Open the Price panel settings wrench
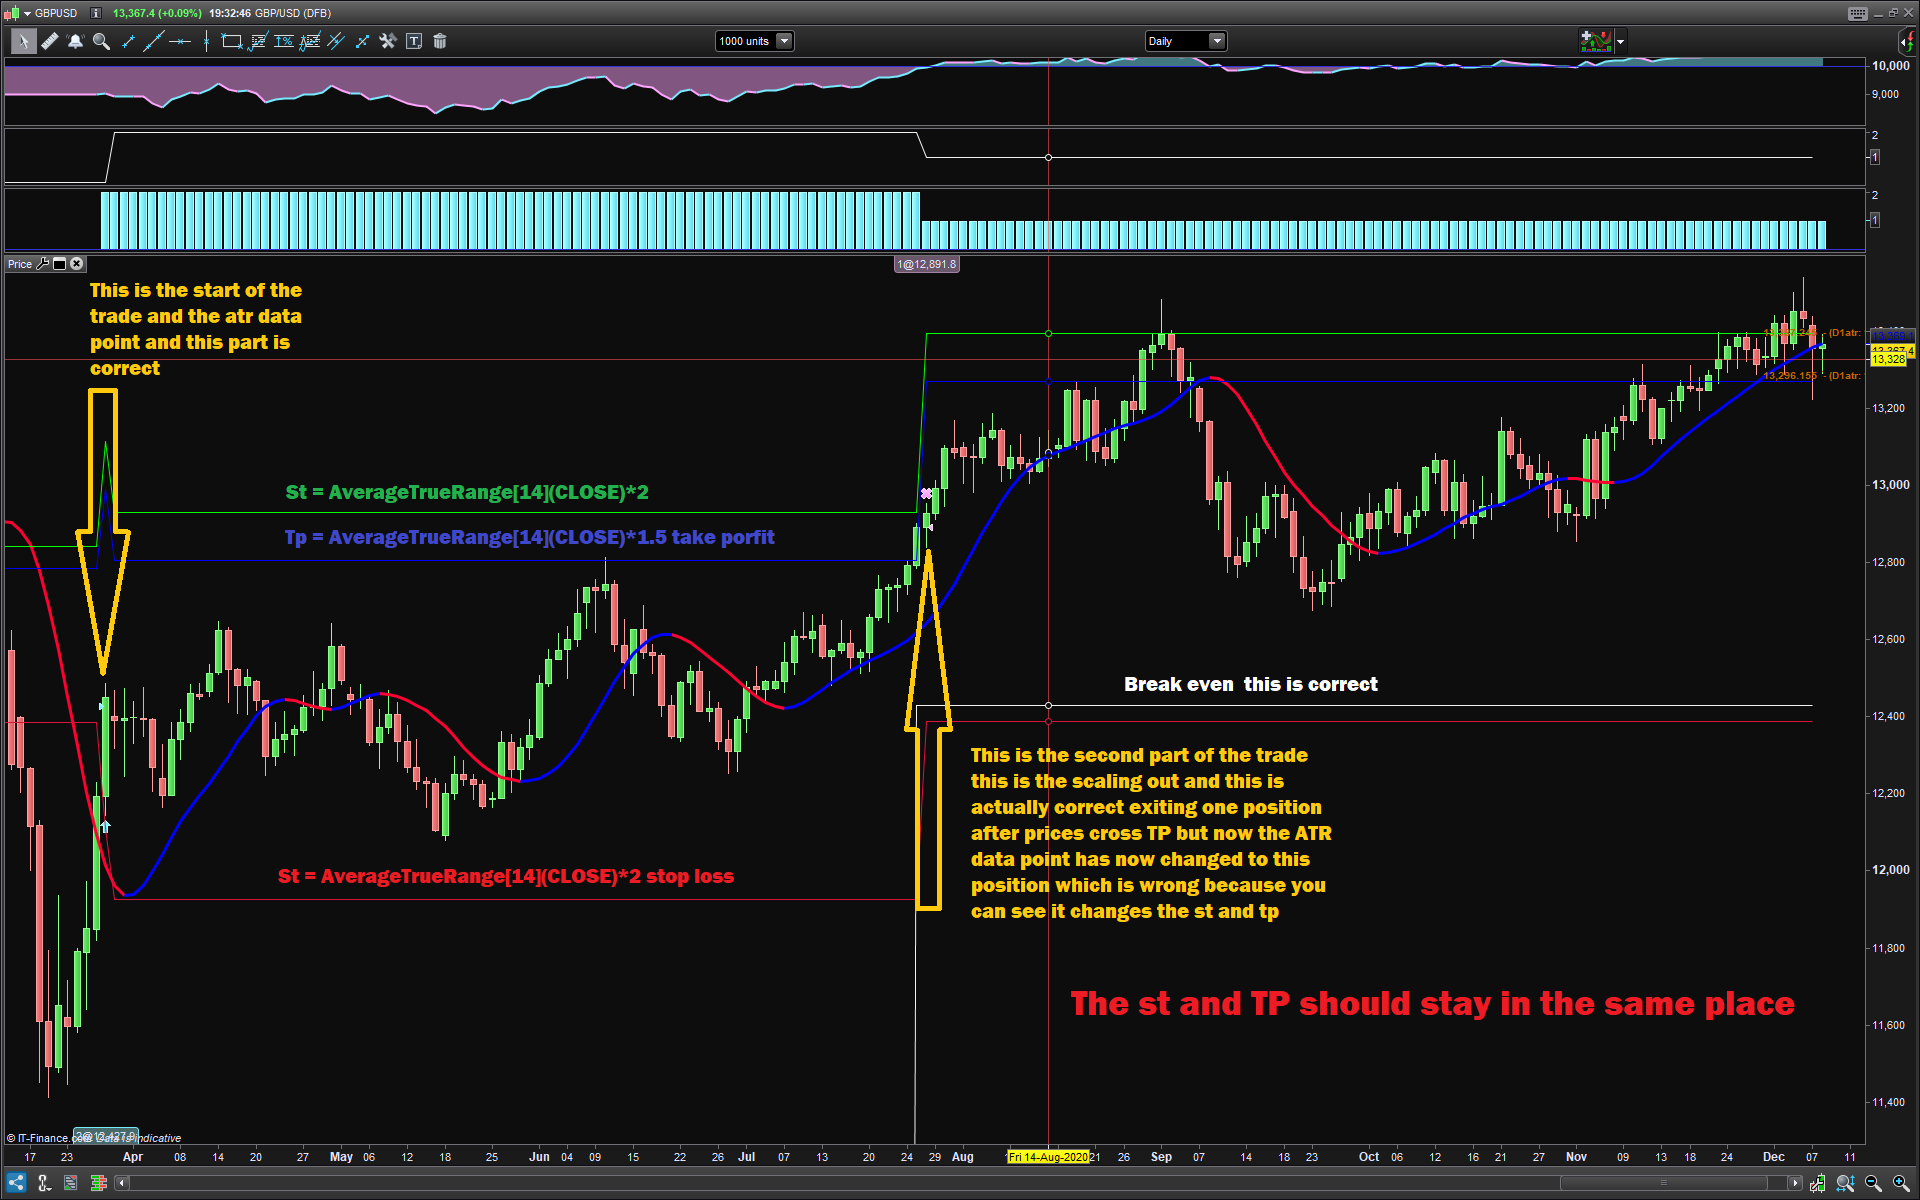This screenshot has height=1200, width=1920. point(42,264)
